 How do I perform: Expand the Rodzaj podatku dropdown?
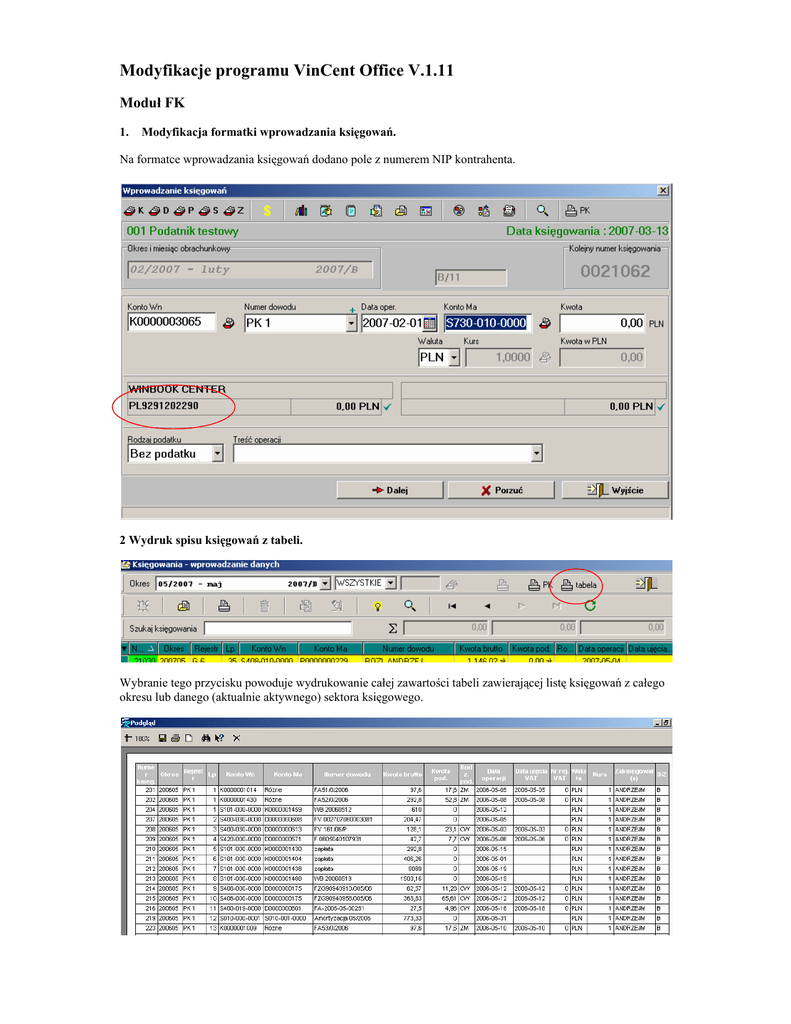[x=218, y=454]
